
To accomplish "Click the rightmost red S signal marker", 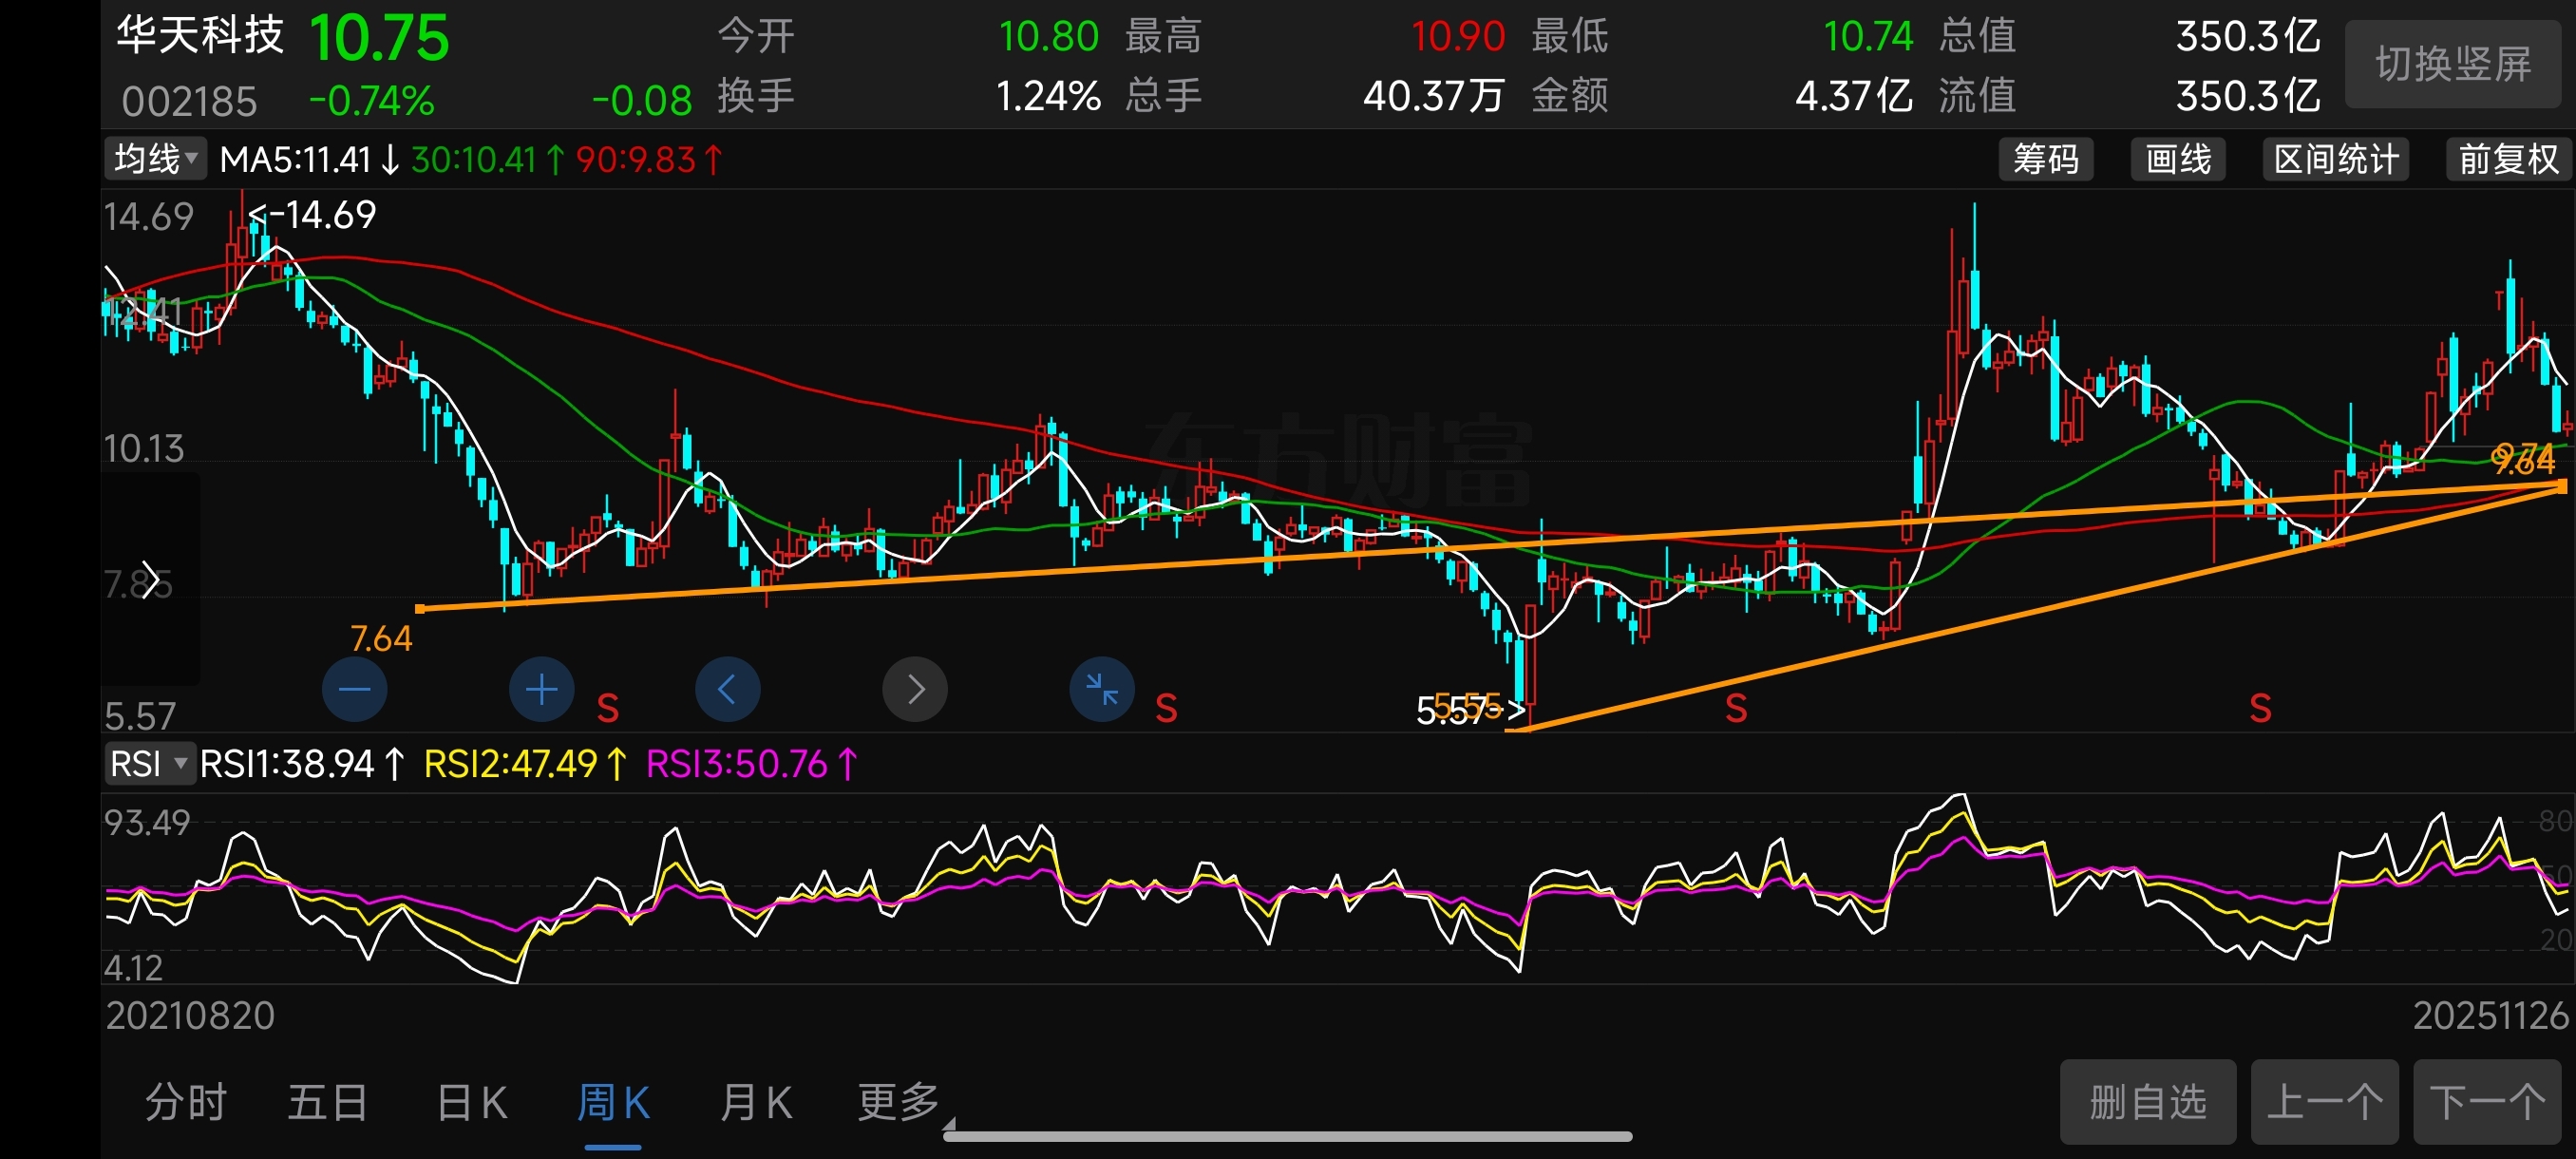I will point(2259,709).
